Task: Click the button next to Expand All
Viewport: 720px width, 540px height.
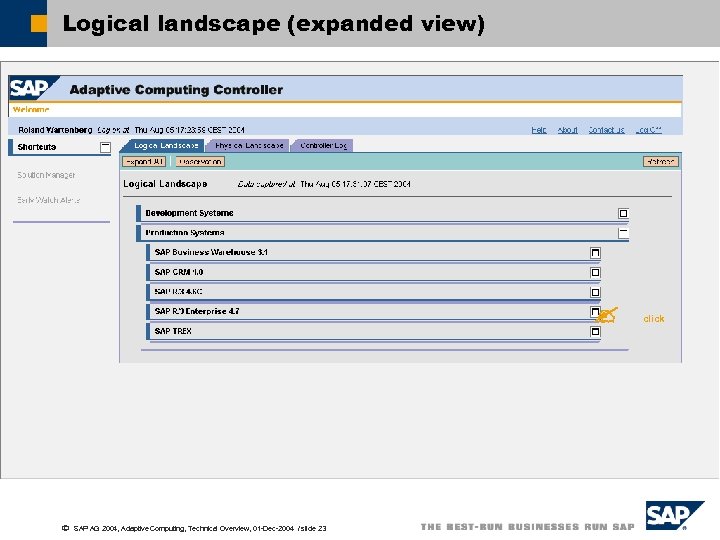Action: (200, 162)
